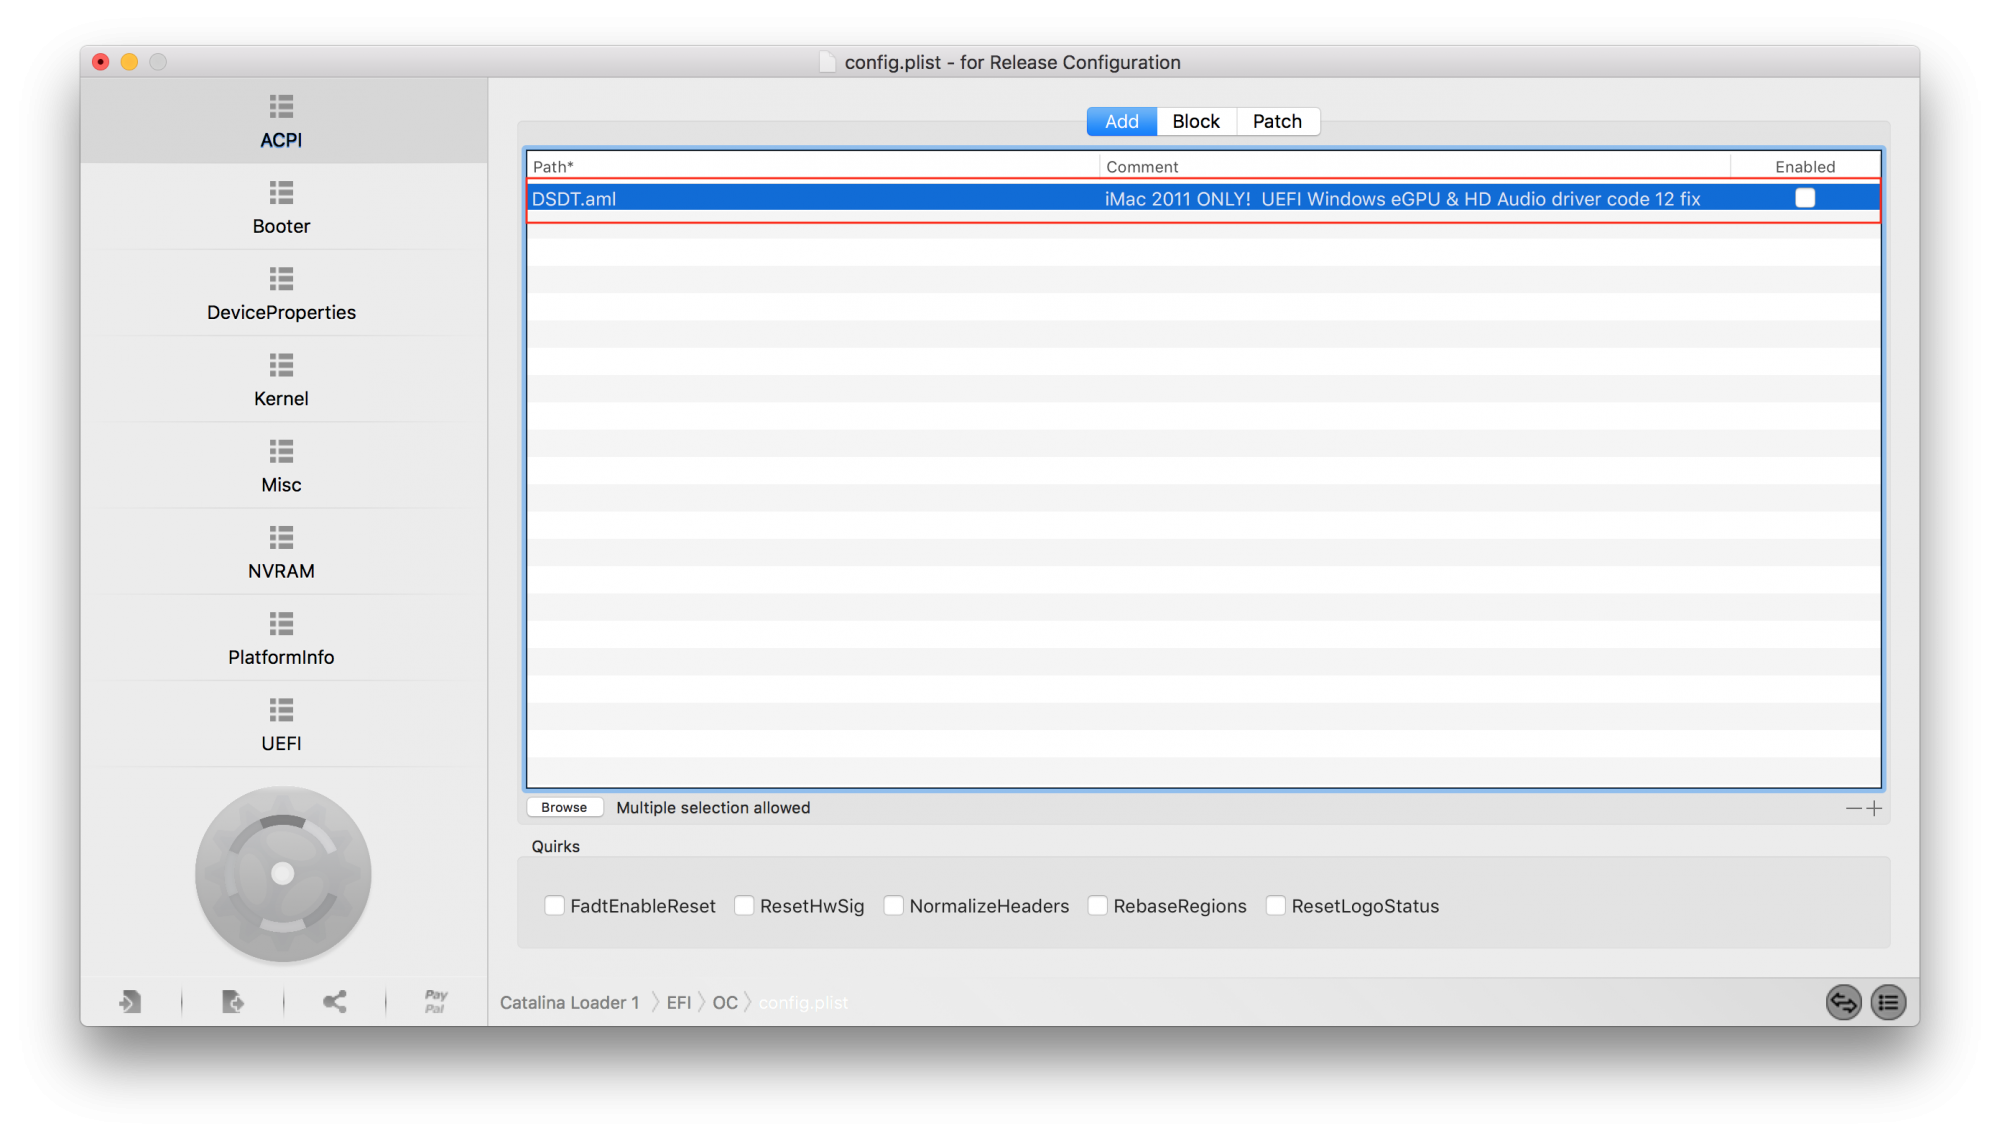Screen dimensions: 2000x1141
Task: Open the ACPI section in sidebar
Action: [282, 121]
